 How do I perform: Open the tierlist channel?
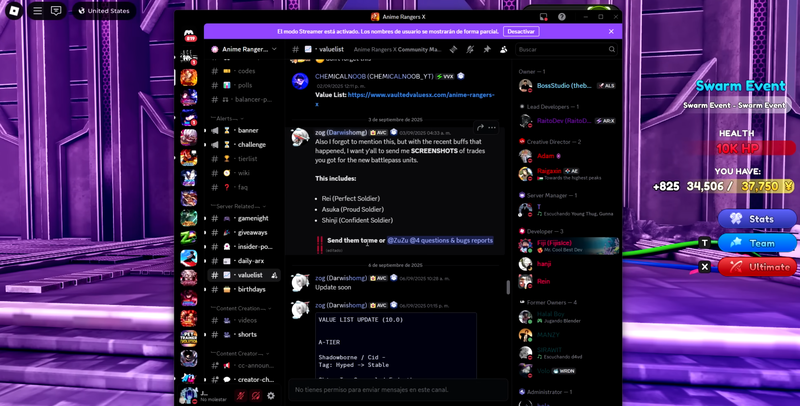coord(244,159)
